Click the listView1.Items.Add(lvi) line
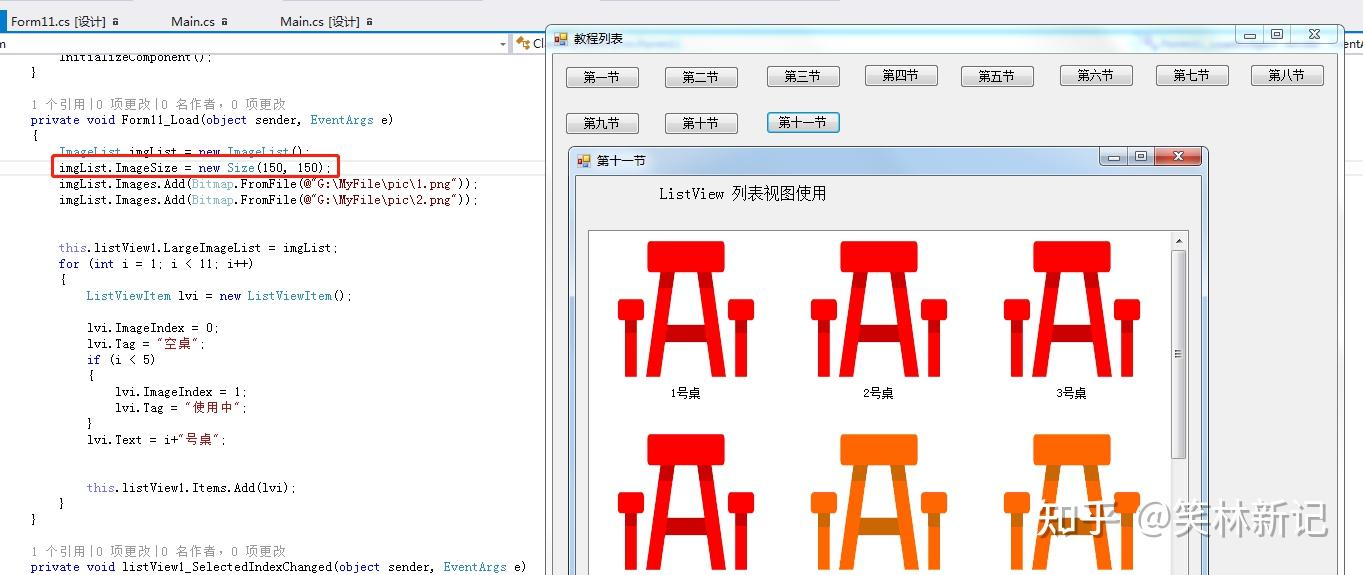 point(191,488)
